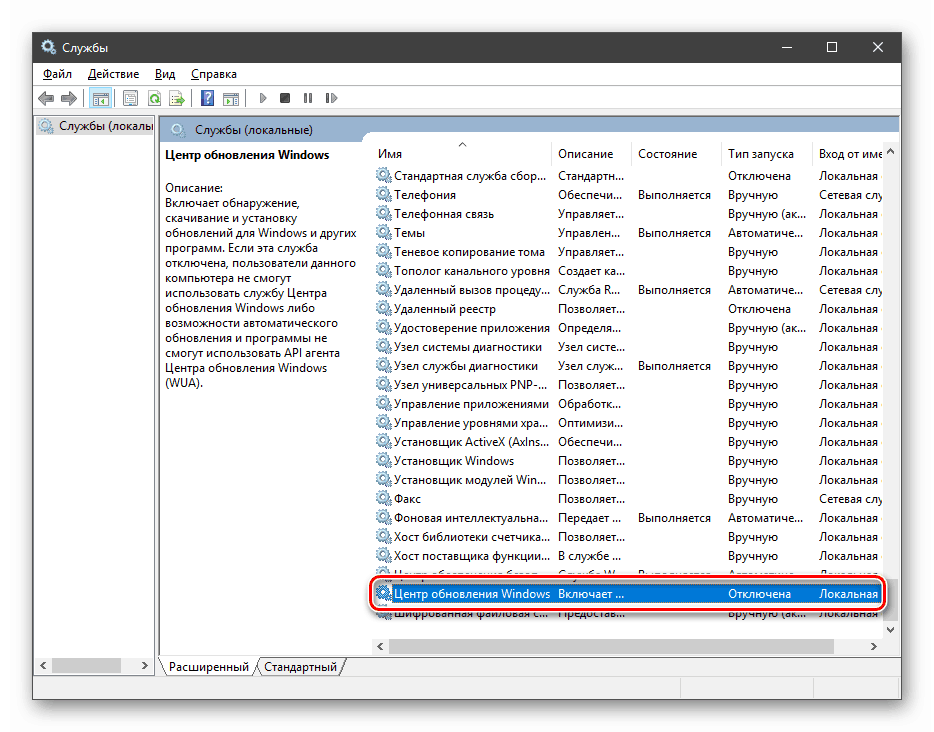Open Help via the question mark icon
The width and height of the screenshot is (934, 732).
click(207, 98)
